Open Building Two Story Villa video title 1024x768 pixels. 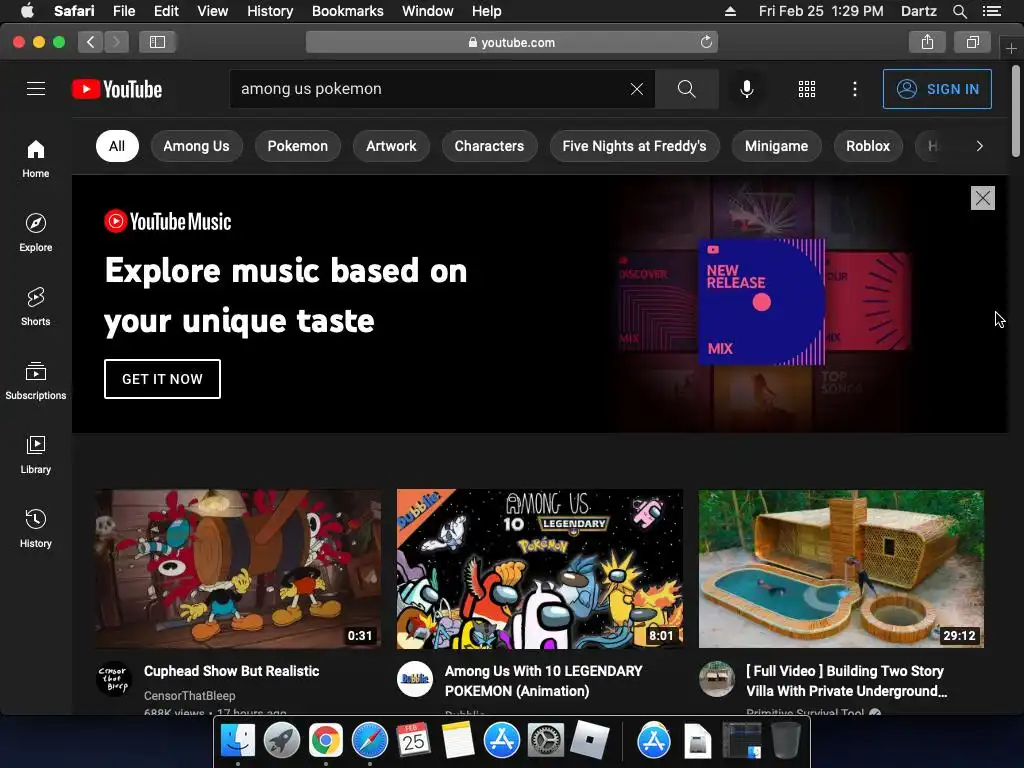846,680
